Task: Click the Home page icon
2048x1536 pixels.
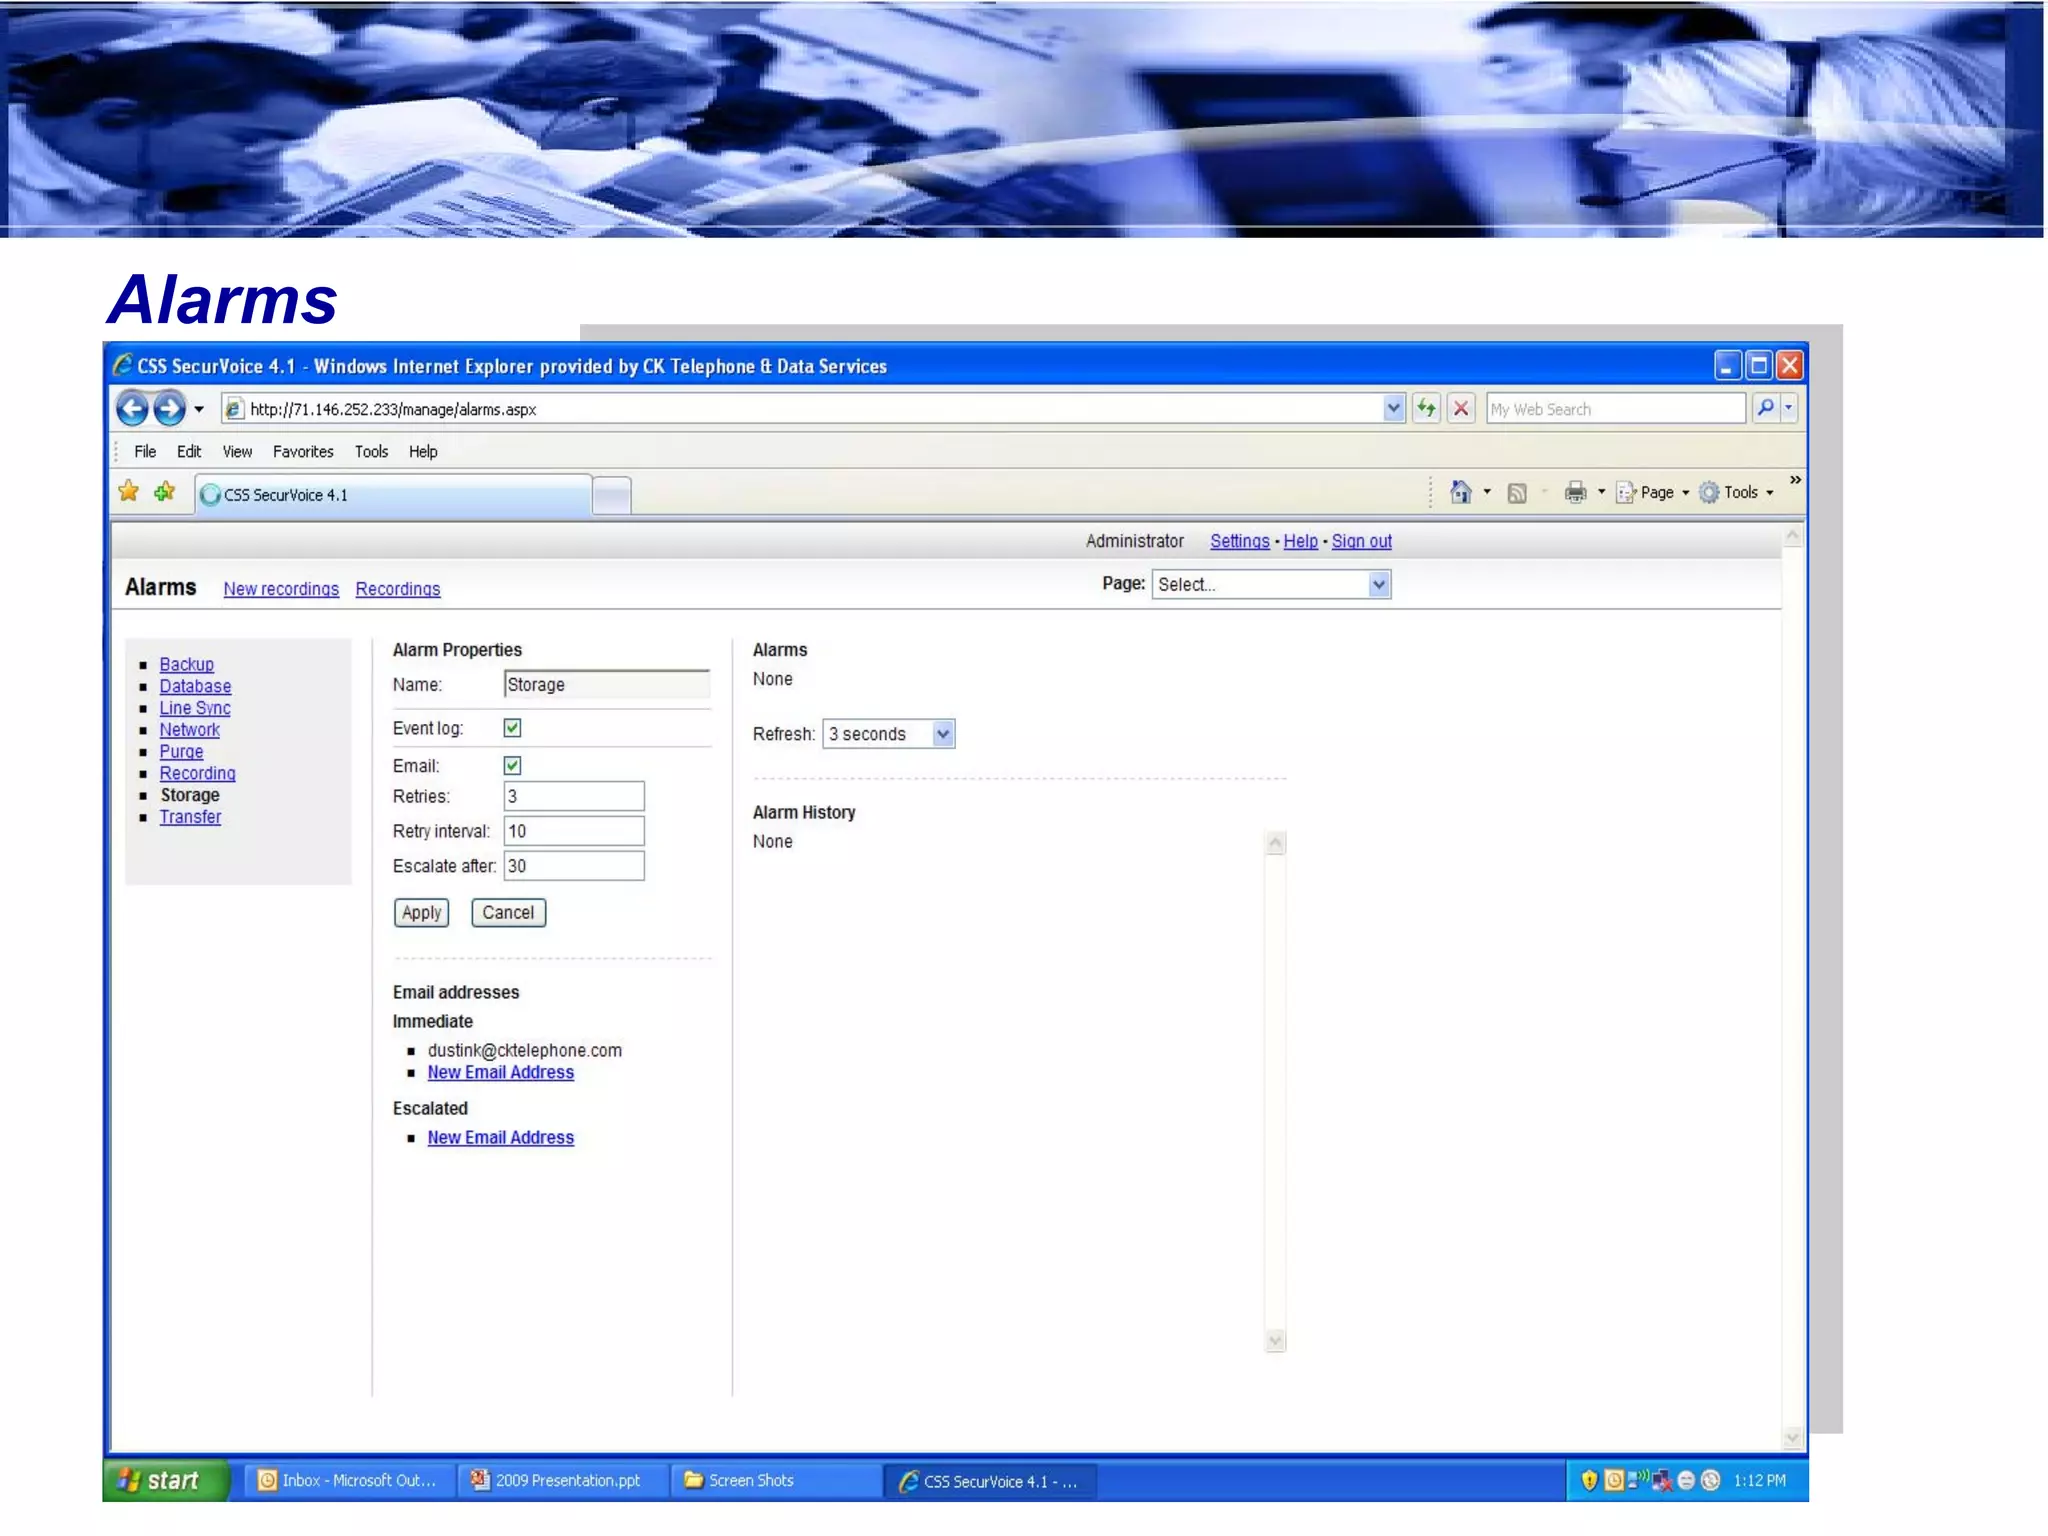Action: (1460, 492)
